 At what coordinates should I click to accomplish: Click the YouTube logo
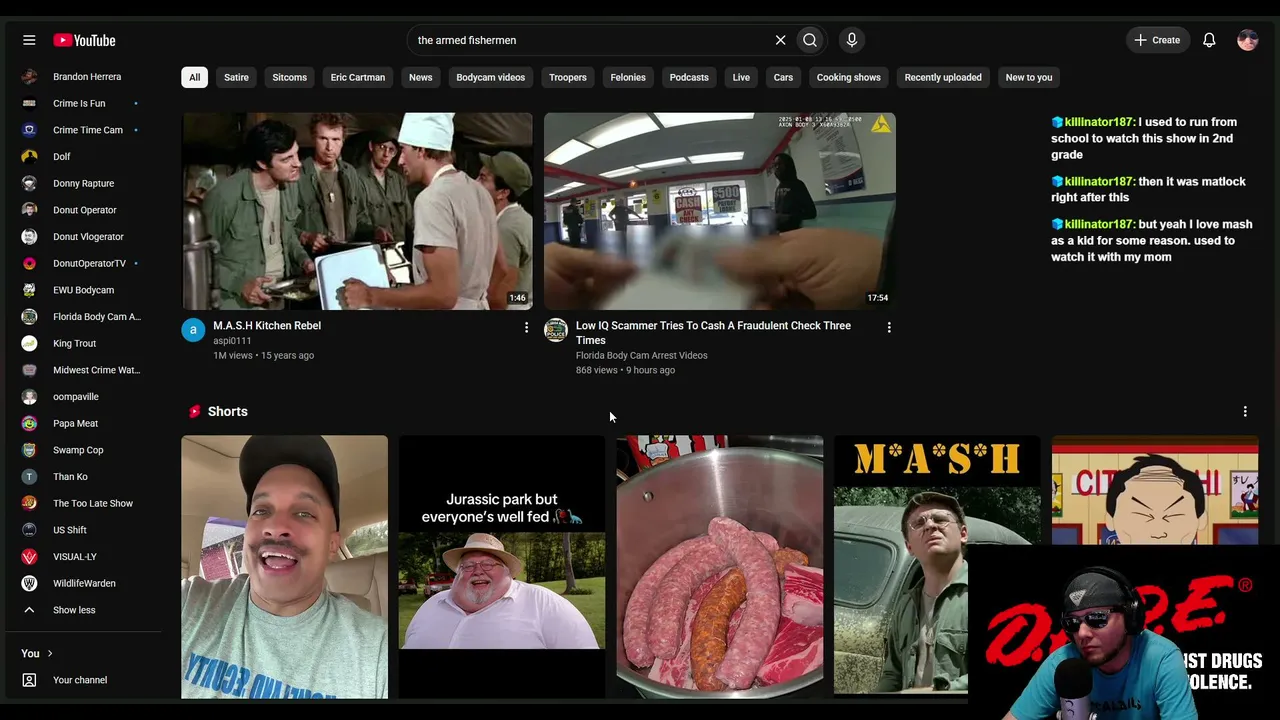[85, 40]
